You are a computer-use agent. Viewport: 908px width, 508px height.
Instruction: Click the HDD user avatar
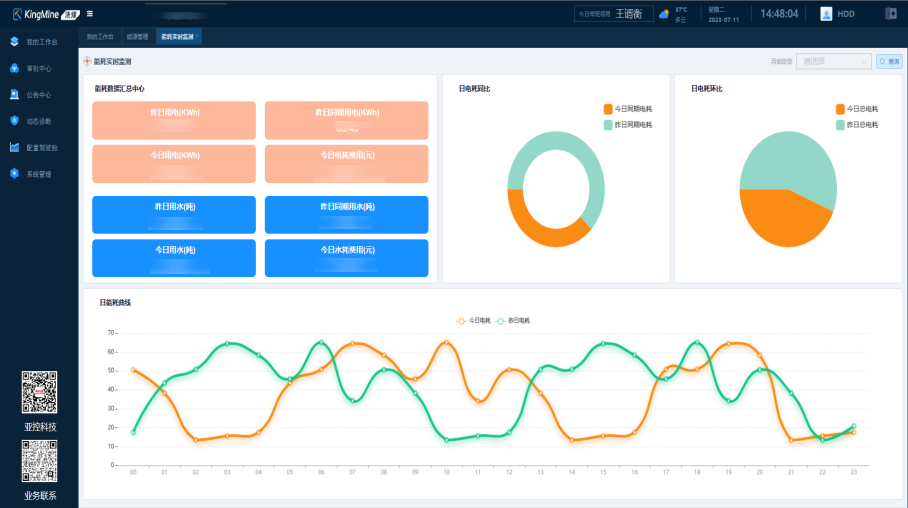(826, 14)
